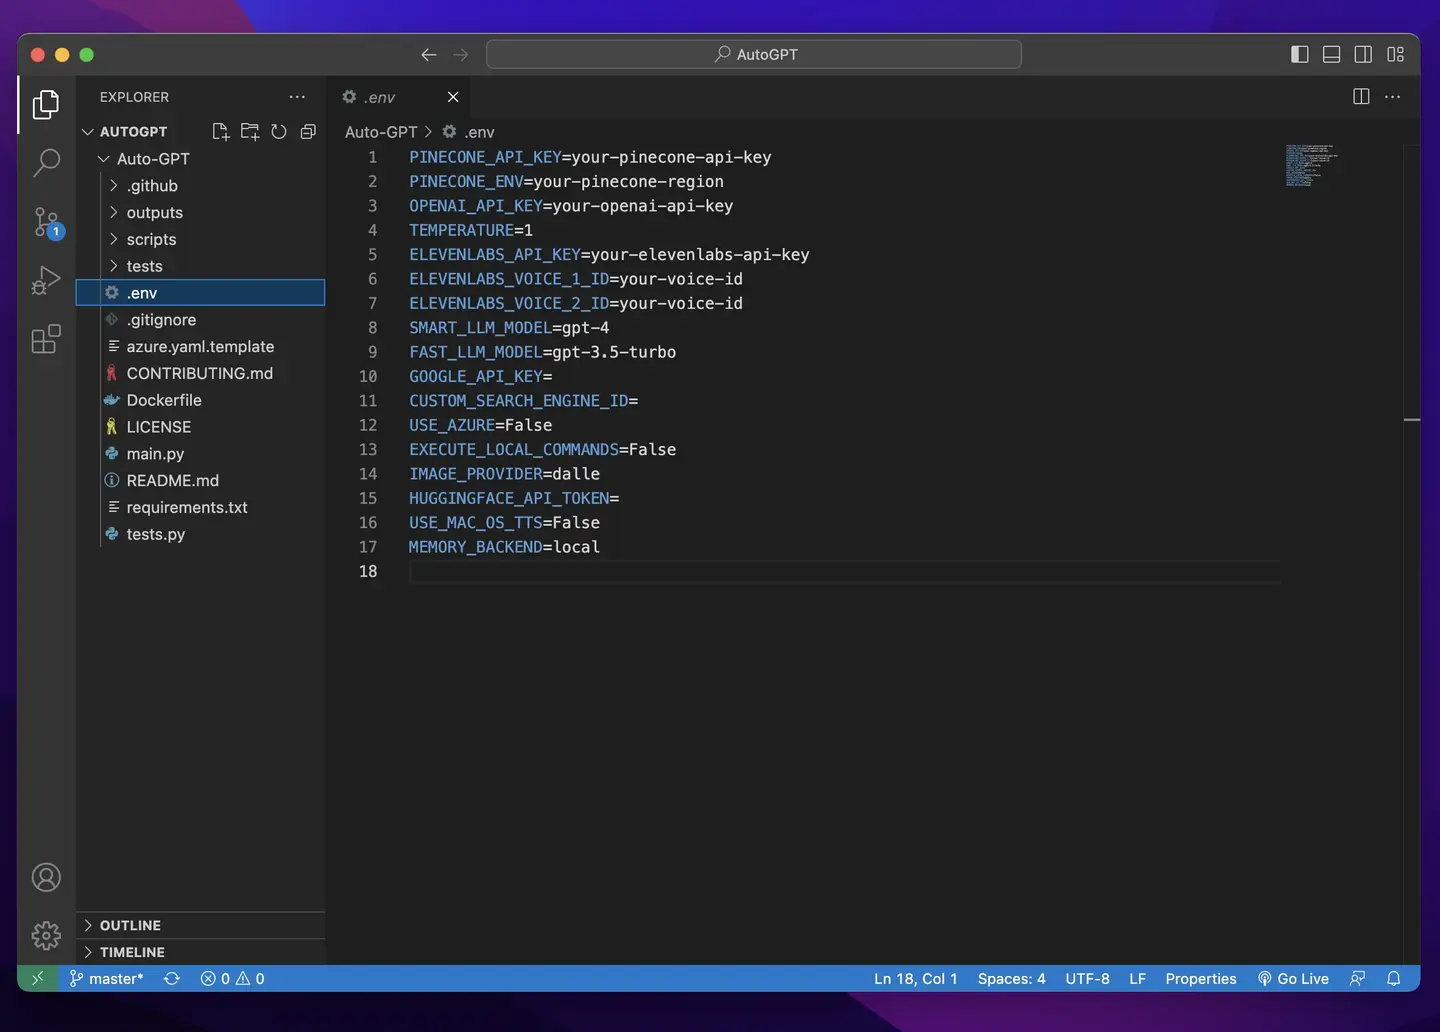Place cursor on empty line 18
The image size is (1440, 1032).
[x=844, y=571]
